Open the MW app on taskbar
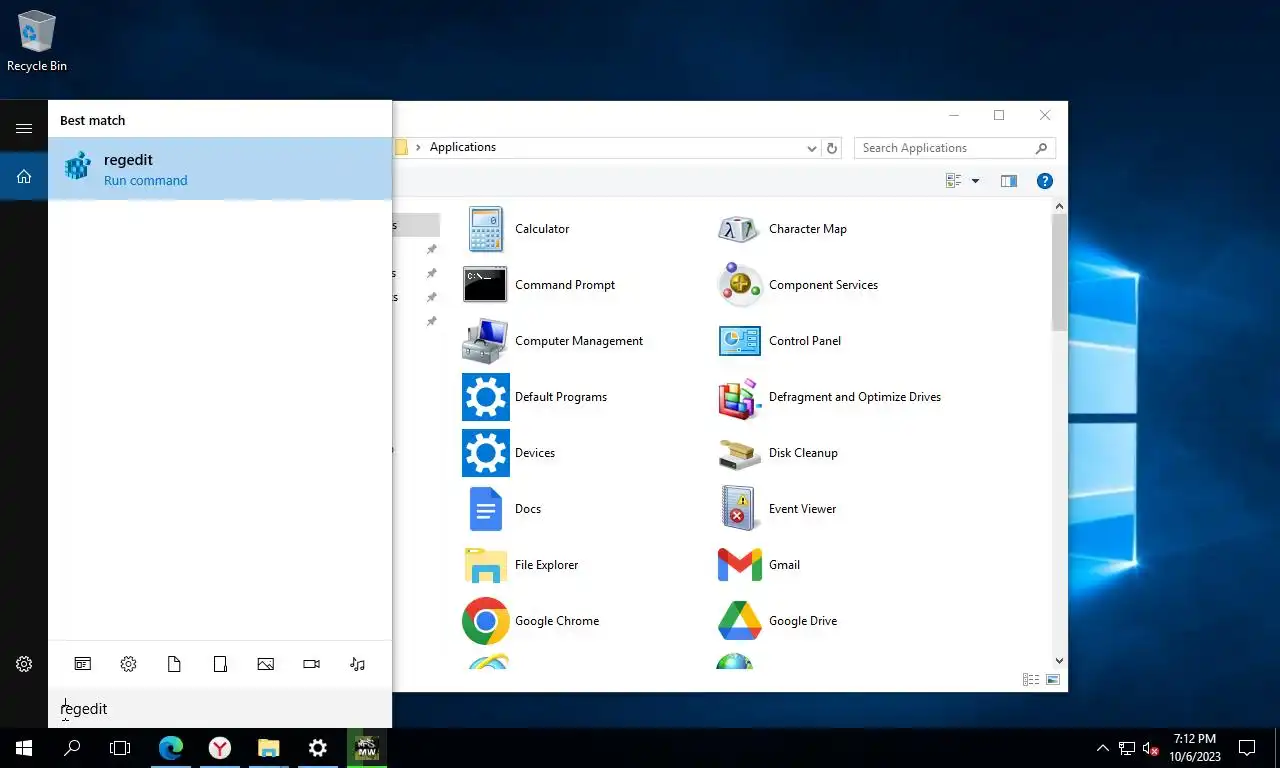Screen dimensions: 1280x768 coord(367,748)
